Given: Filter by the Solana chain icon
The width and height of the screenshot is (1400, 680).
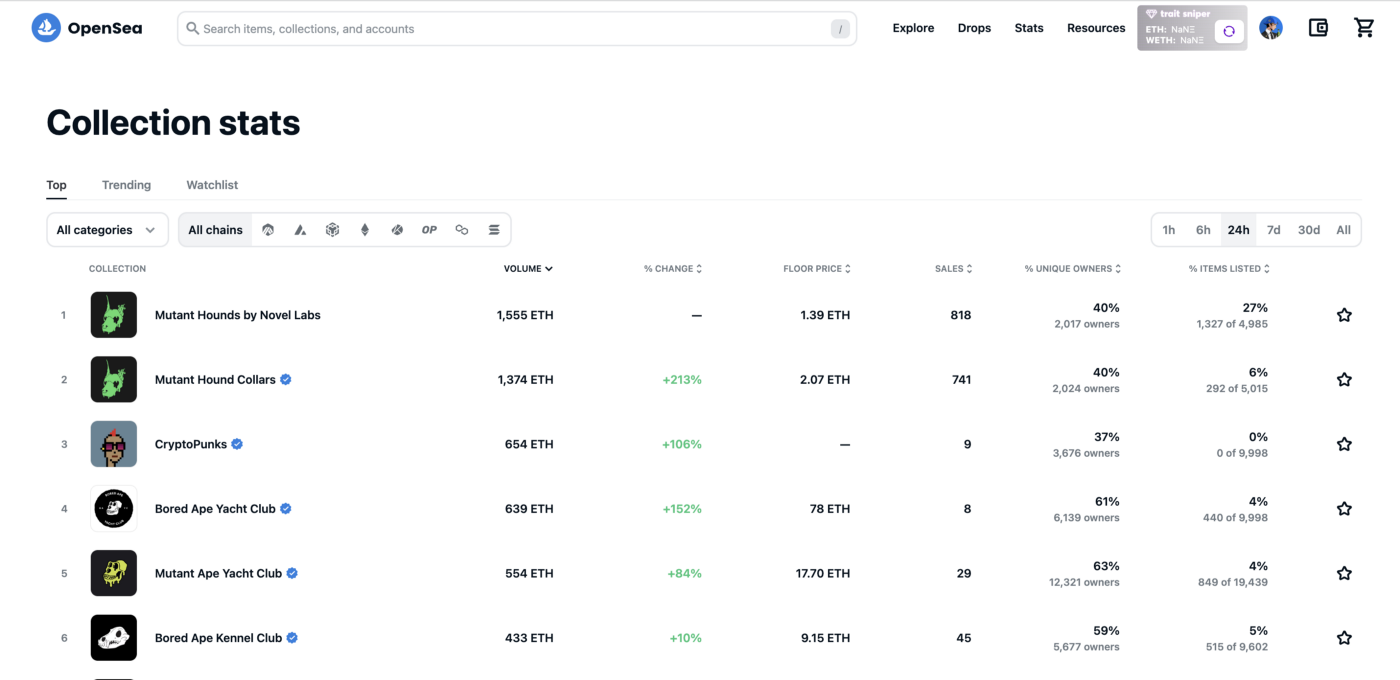Looking at the screenshot, I should 494,230.
